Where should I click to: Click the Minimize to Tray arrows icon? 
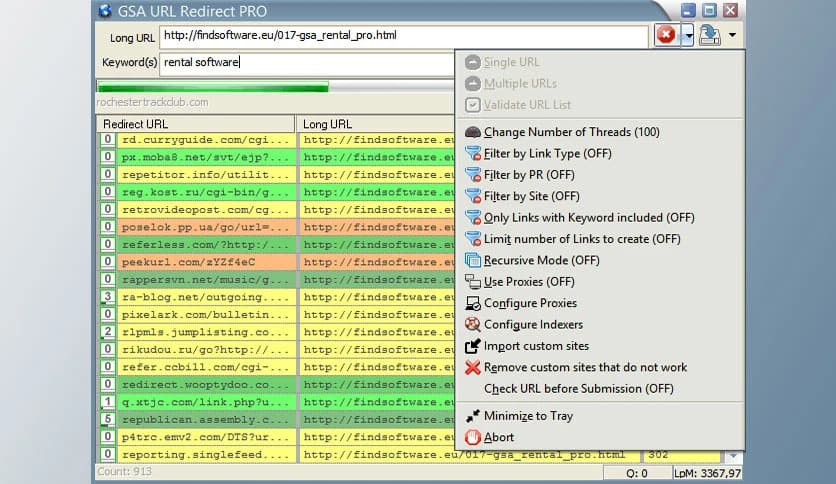(x=472, y=416)
